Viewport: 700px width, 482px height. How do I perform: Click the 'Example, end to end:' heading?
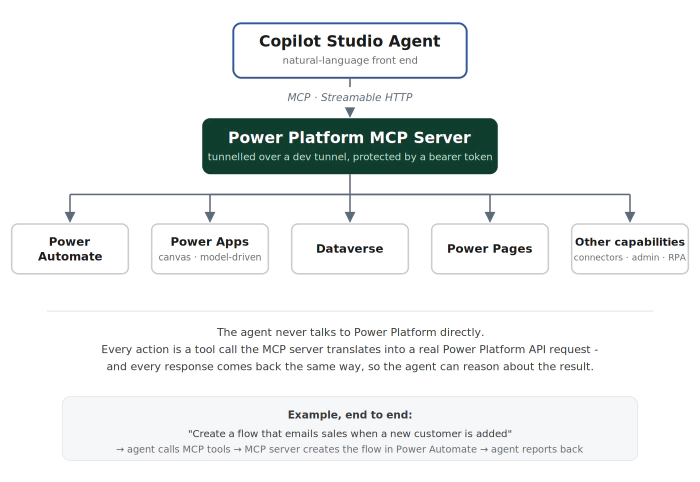pyautogui.click(x=350, y=415)
